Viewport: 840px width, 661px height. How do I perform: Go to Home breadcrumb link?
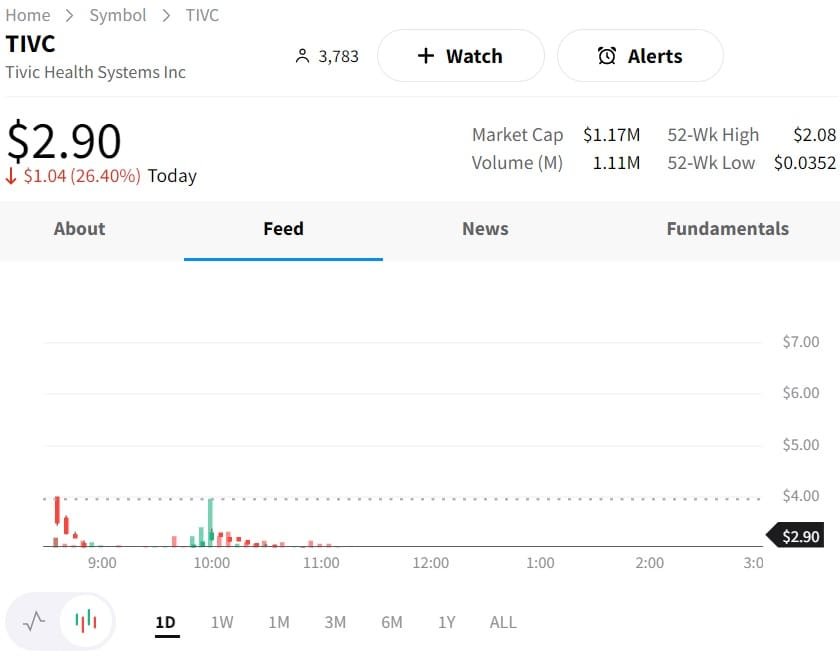pos(28,15)
